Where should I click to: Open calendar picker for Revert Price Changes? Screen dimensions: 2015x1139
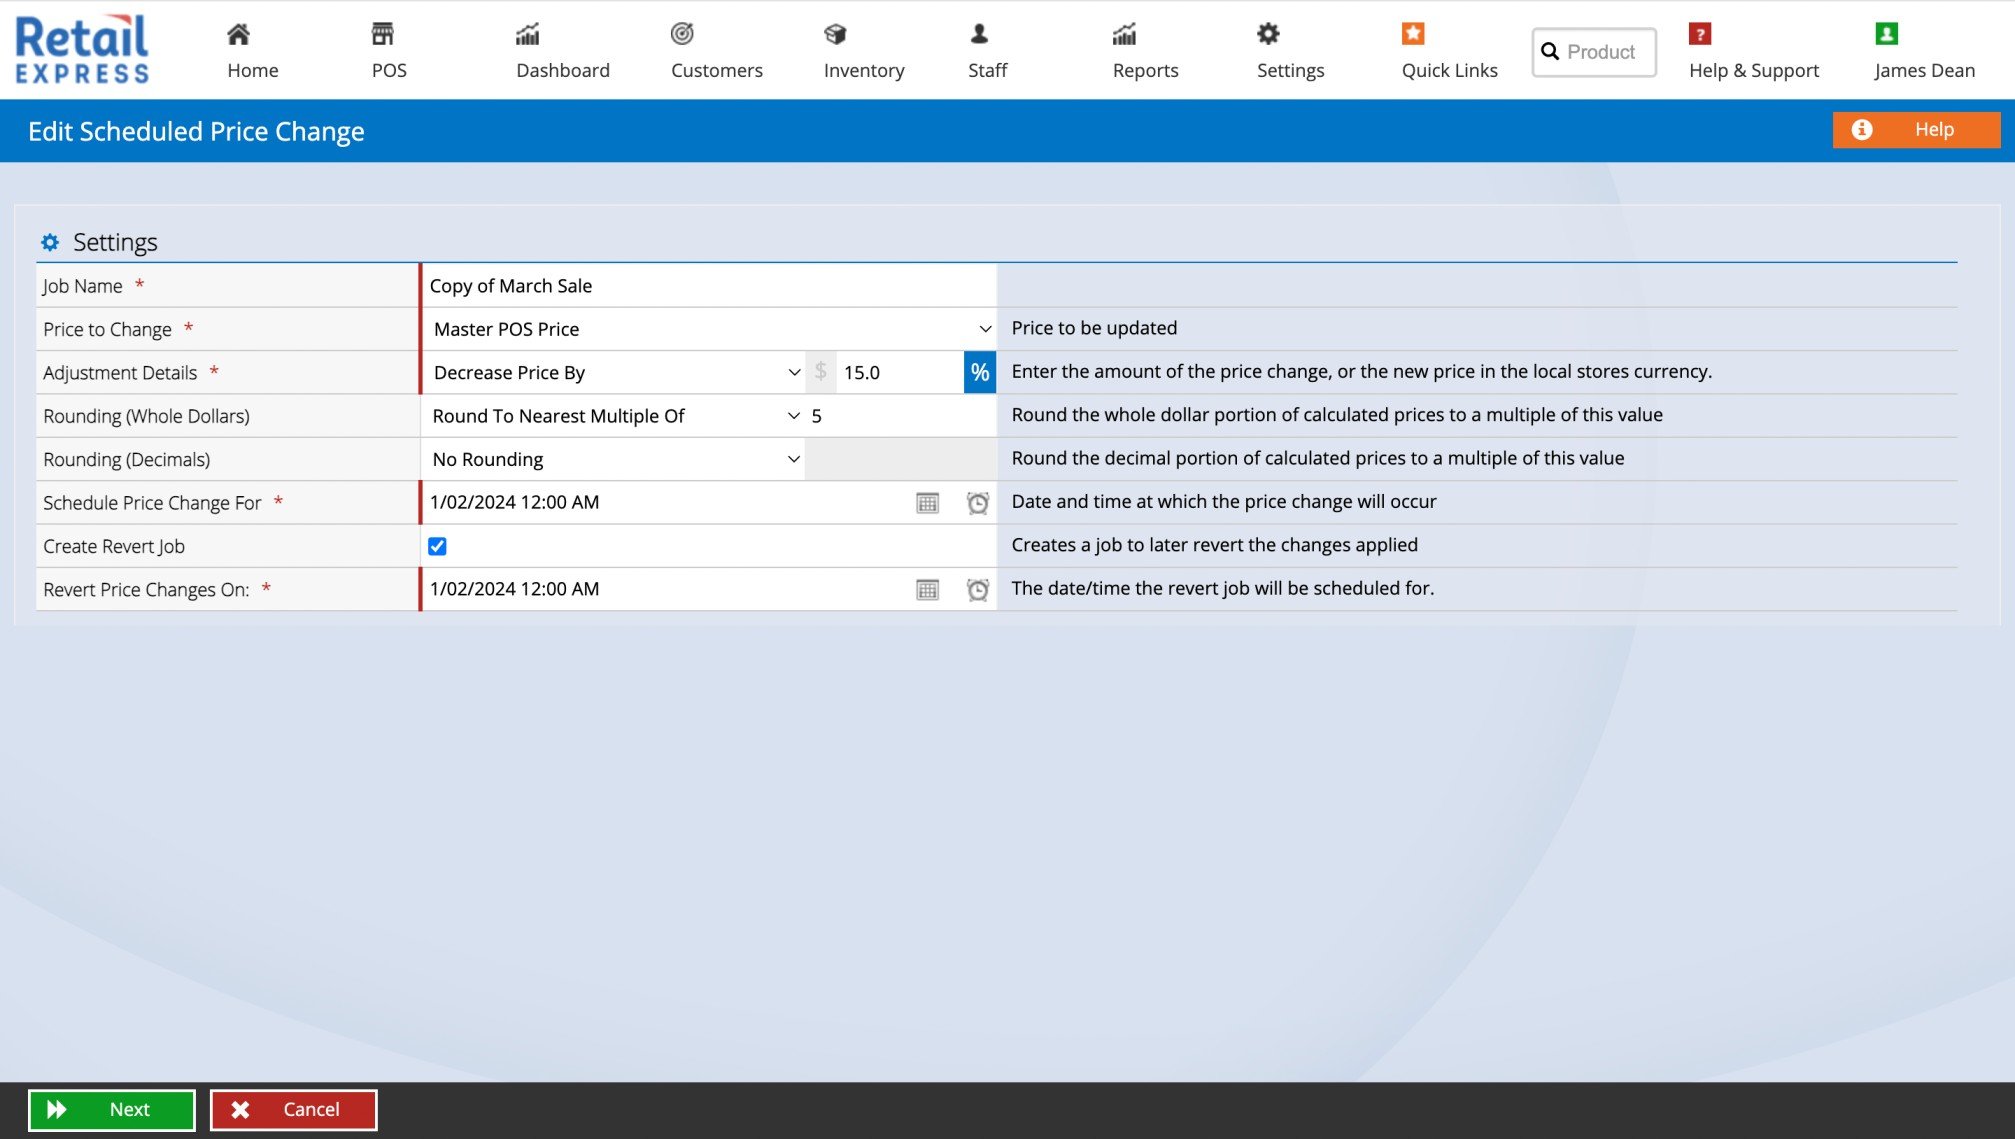(x=927, y=590)
